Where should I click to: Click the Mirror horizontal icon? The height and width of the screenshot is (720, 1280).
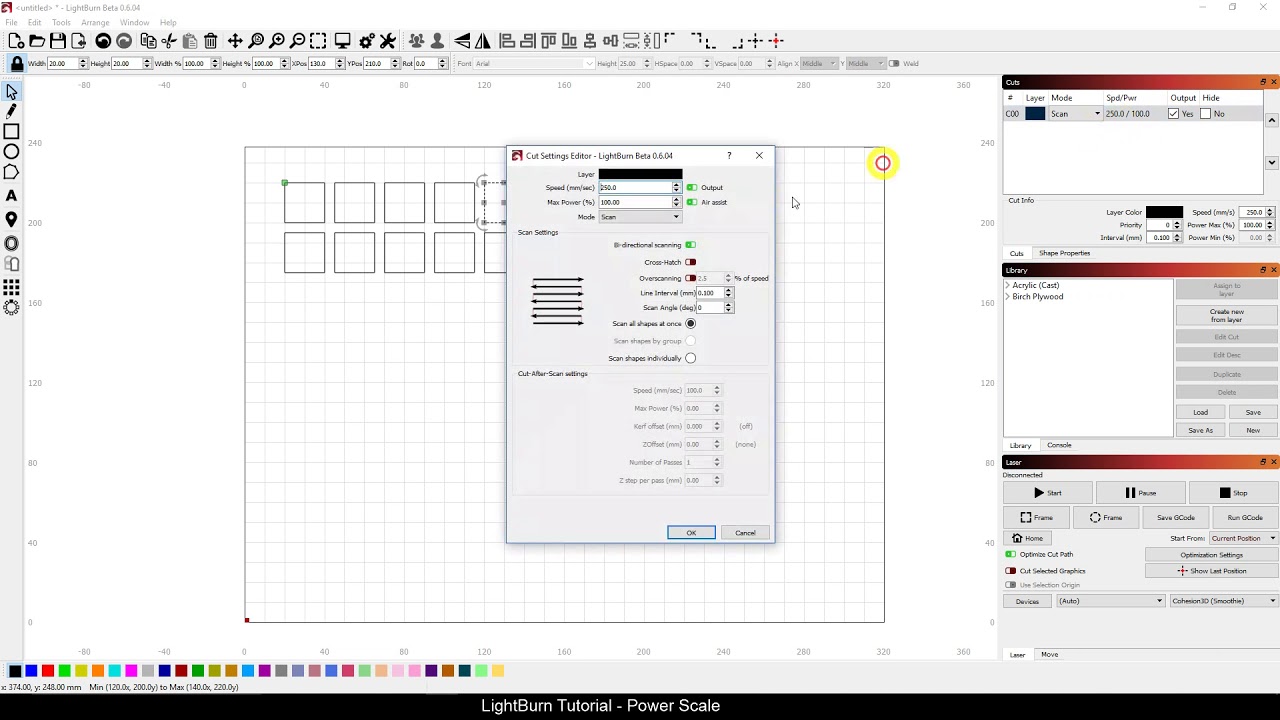tap(462, 41)
